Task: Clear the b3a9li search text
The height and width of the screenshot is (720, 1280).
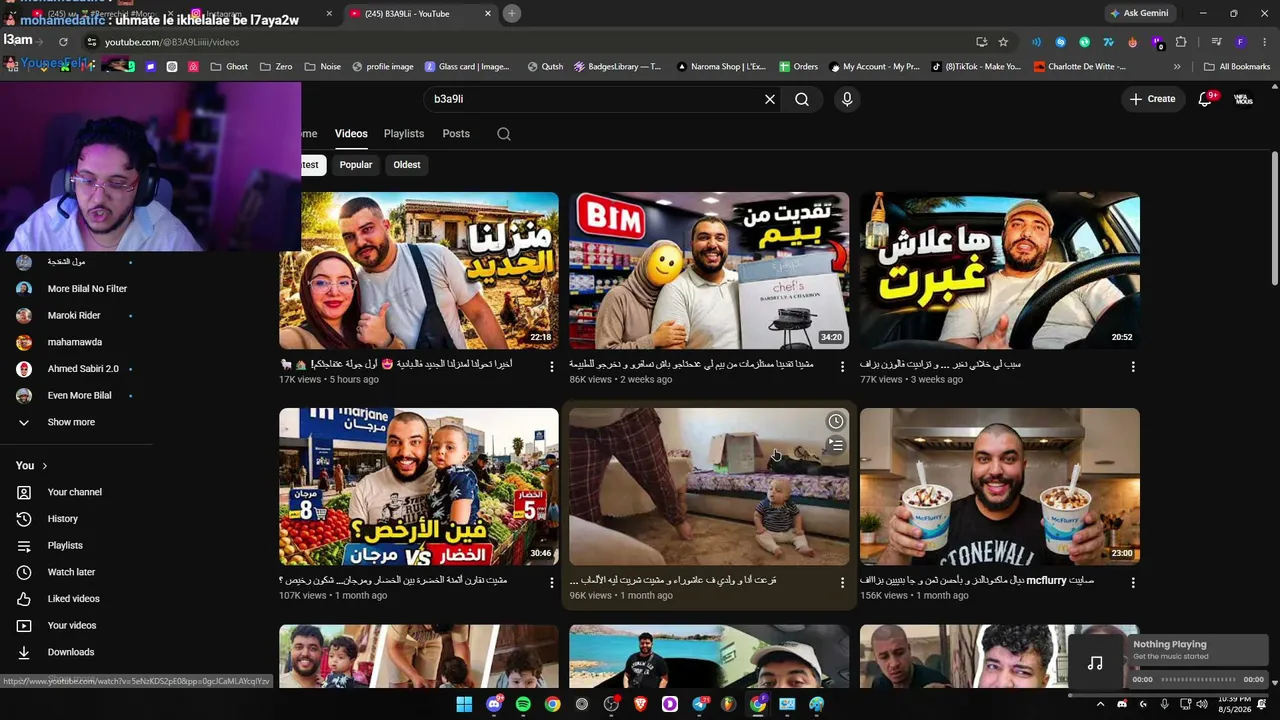Action: 770,99
